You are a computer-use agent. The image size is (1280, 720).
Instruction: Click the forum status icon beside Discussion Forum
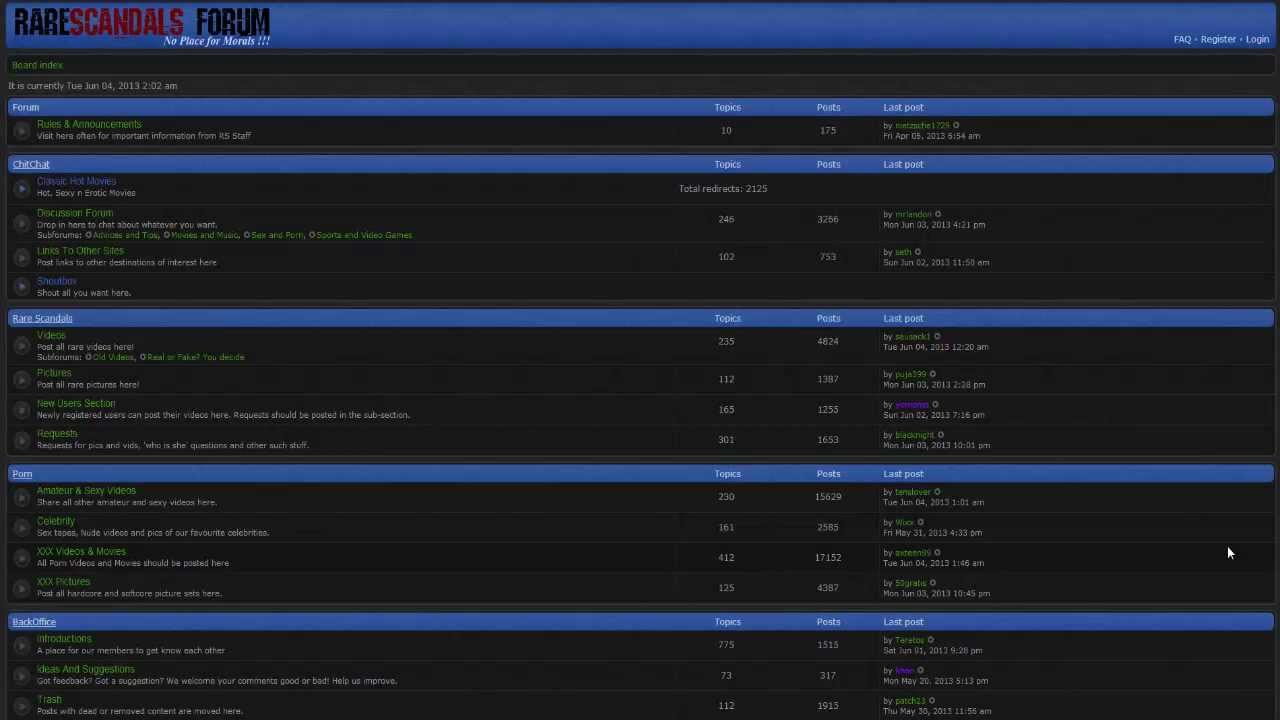pyautogui.click(x=21, y=223)
